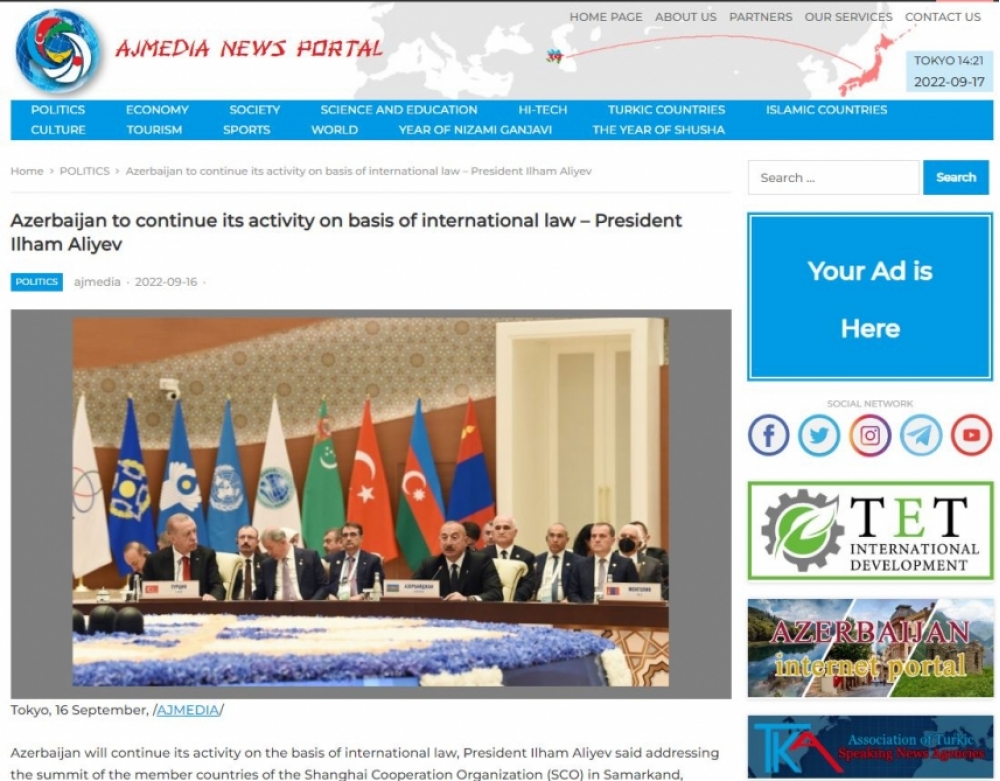Image resolution: width=1000 pixels, height=781 pixels.
Task: Open the ABOUT US page
Action: click(x=686, y=17)
